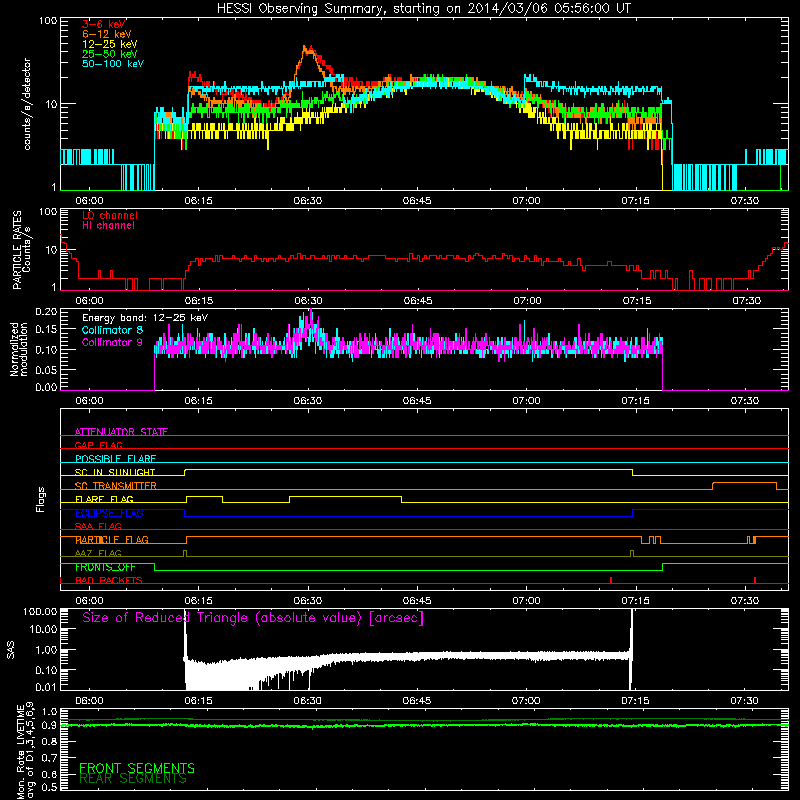Click "0.05" on the modulation y-axis
800x800 pixels.
pos(46,369)
